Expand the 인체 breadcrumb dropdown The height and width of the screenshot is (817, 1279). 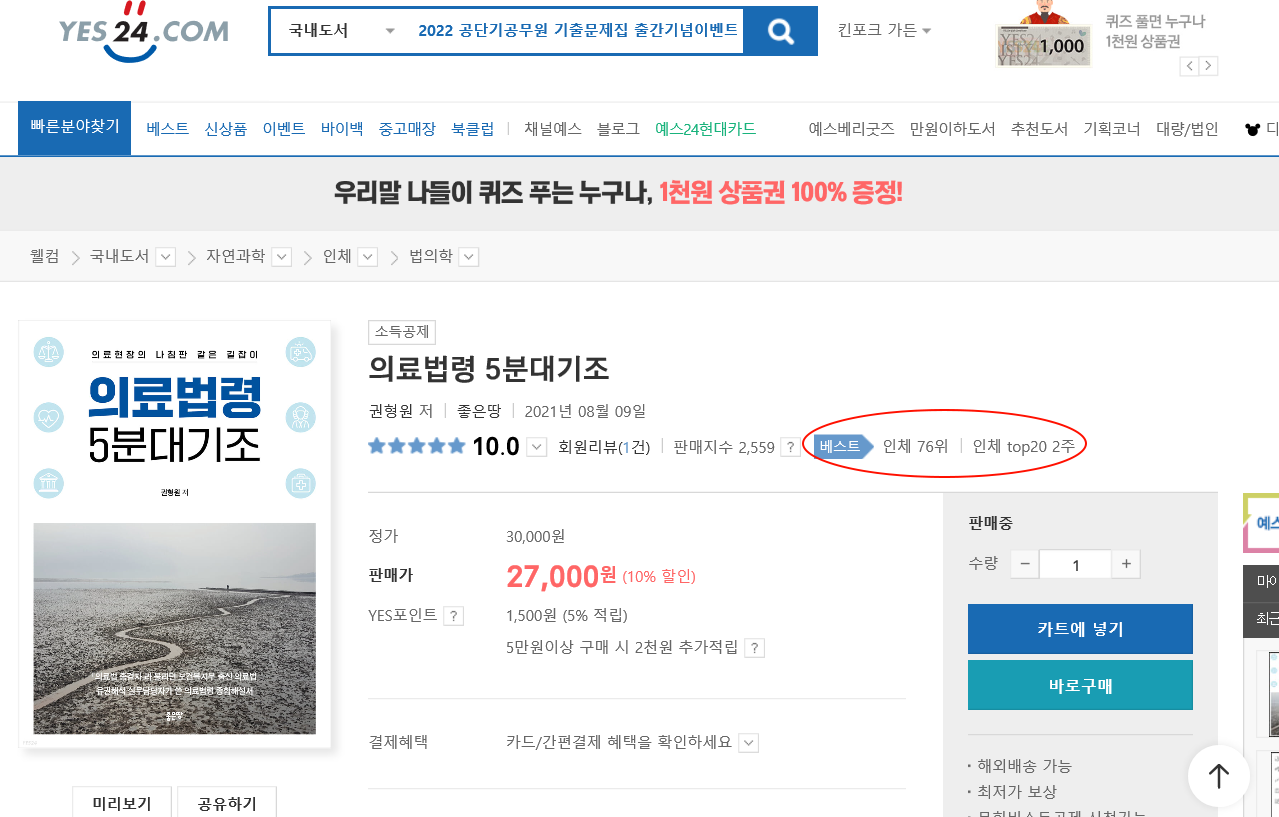click(368, 257)
